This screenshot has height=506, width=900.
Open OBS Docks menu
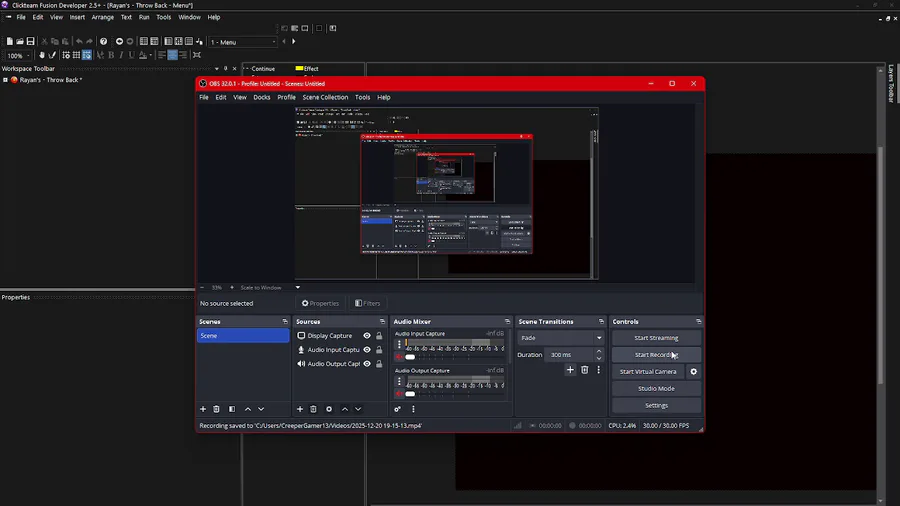[262, 97]
